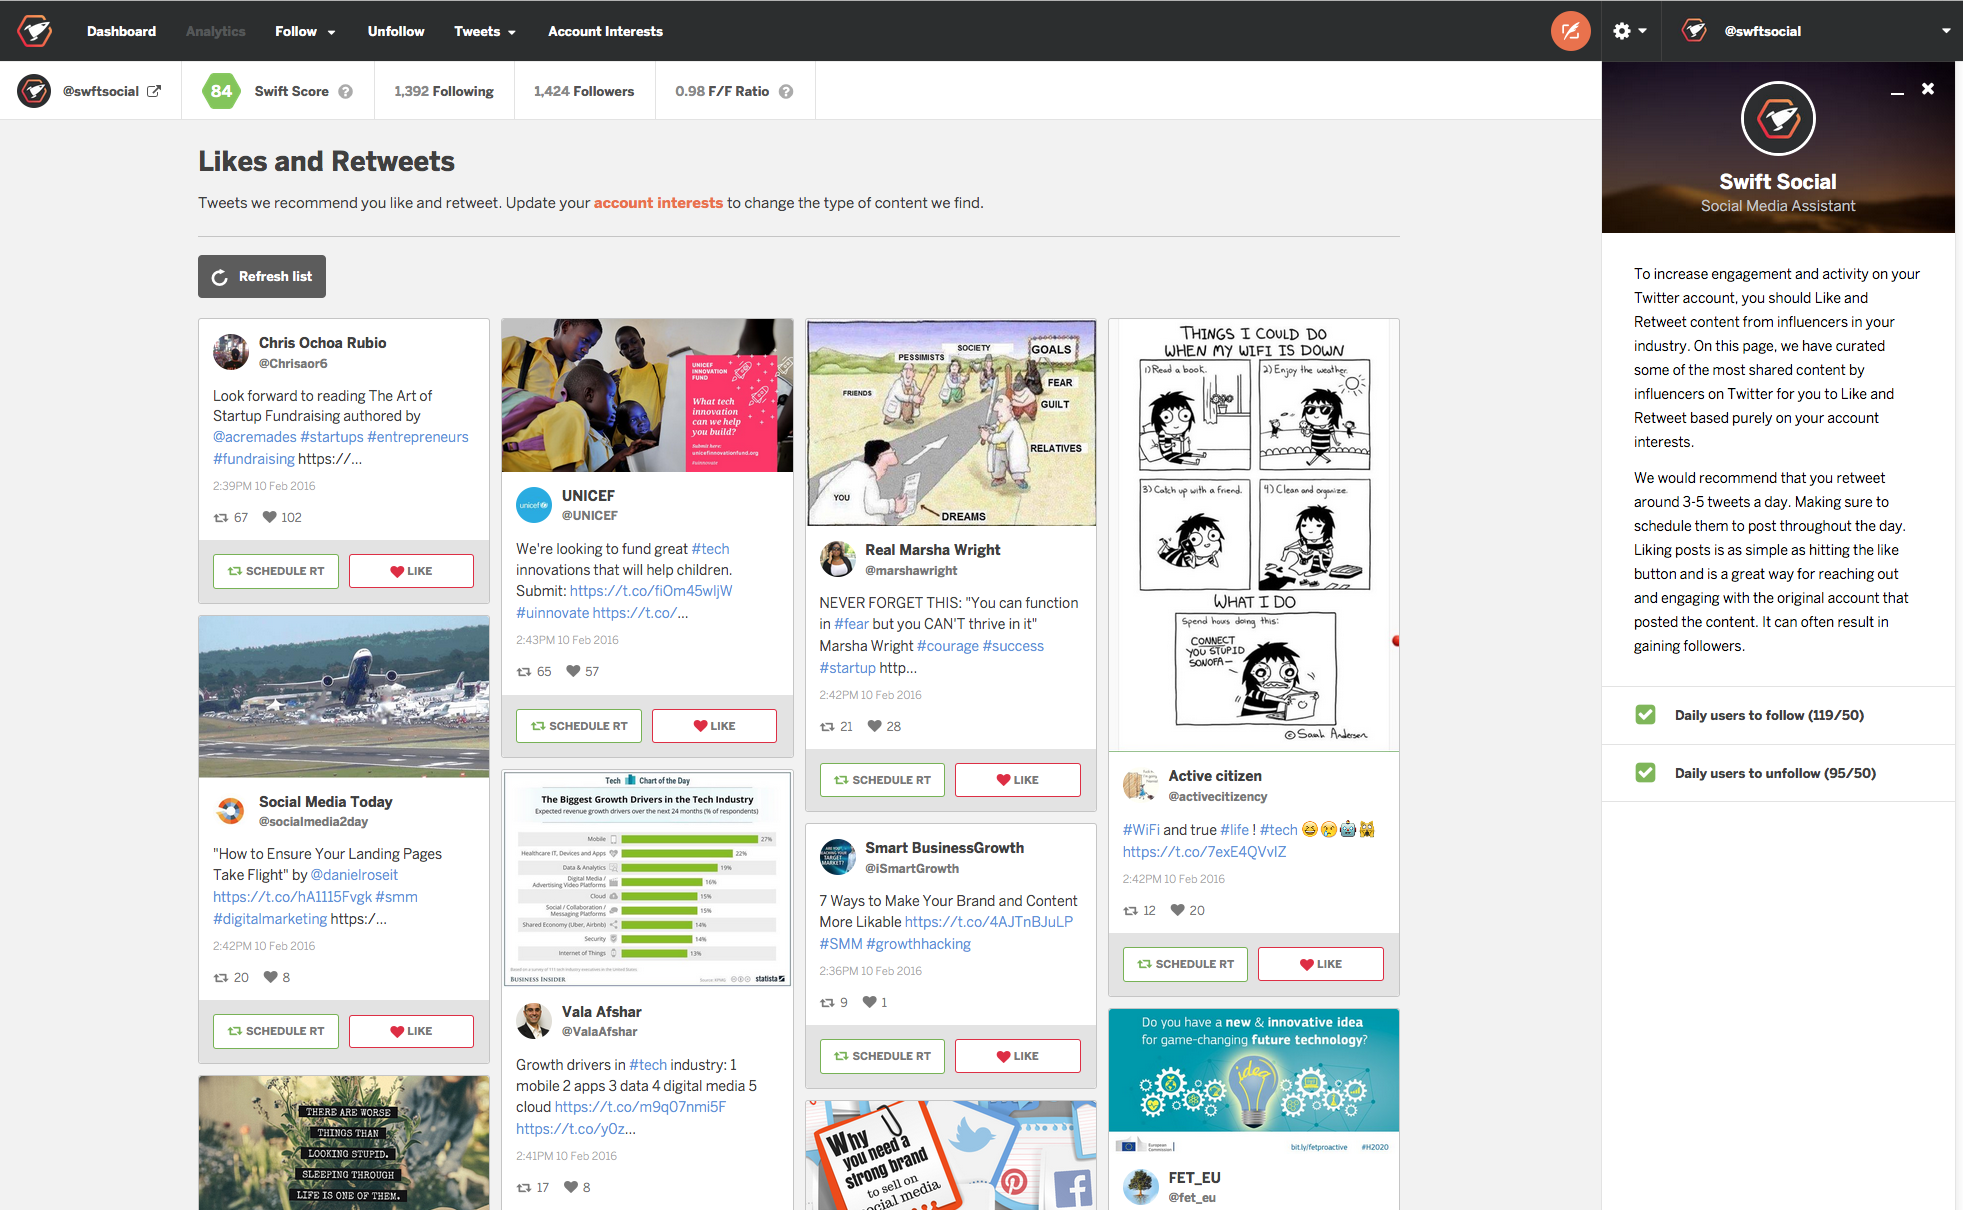Screen dimensions: 1963x1210
Task: Expand the Tweets dropdown menu
Action: pos(484,31)
